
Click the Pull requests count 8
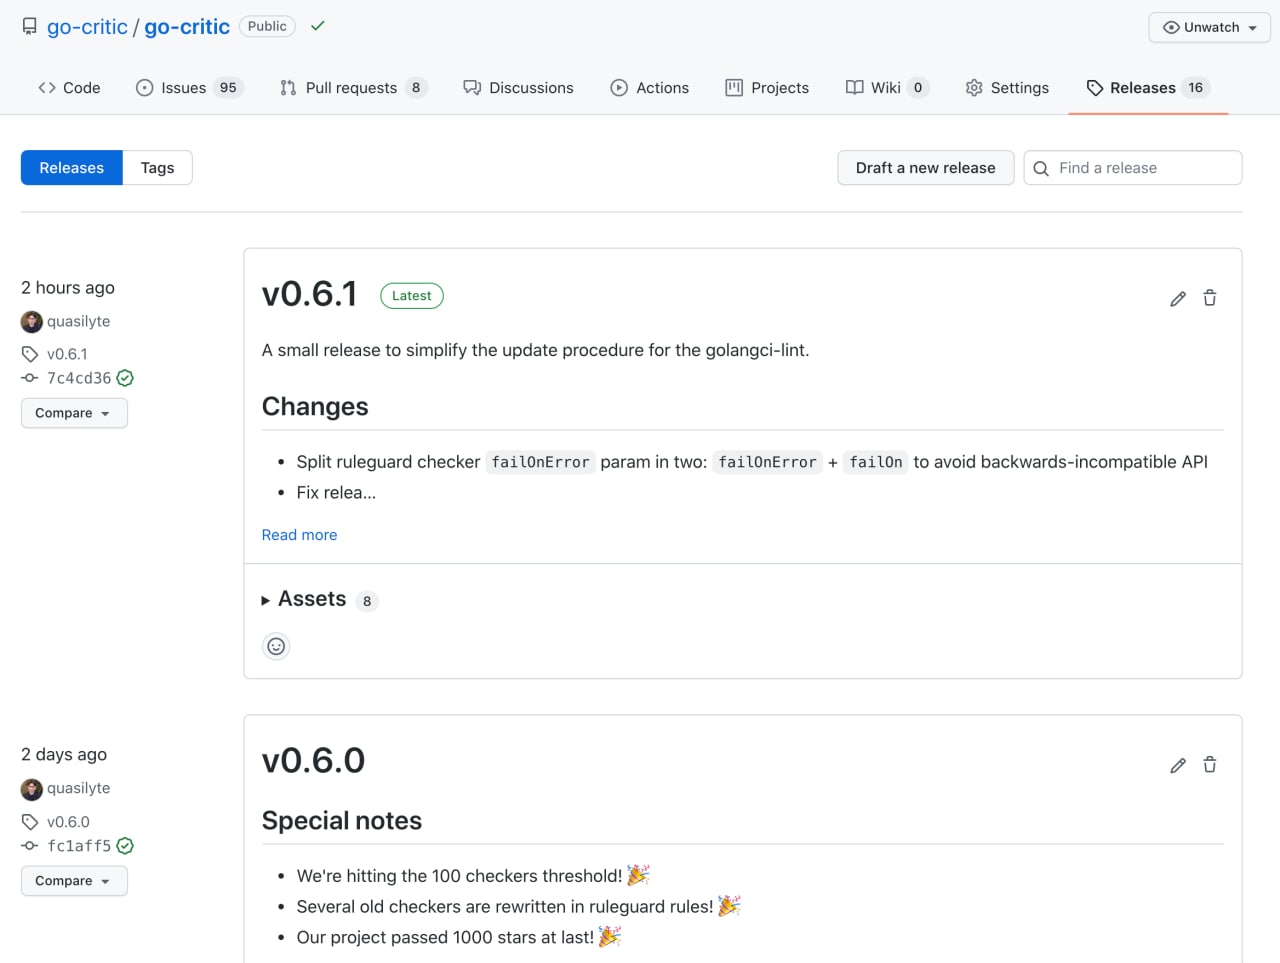point(416,88)
